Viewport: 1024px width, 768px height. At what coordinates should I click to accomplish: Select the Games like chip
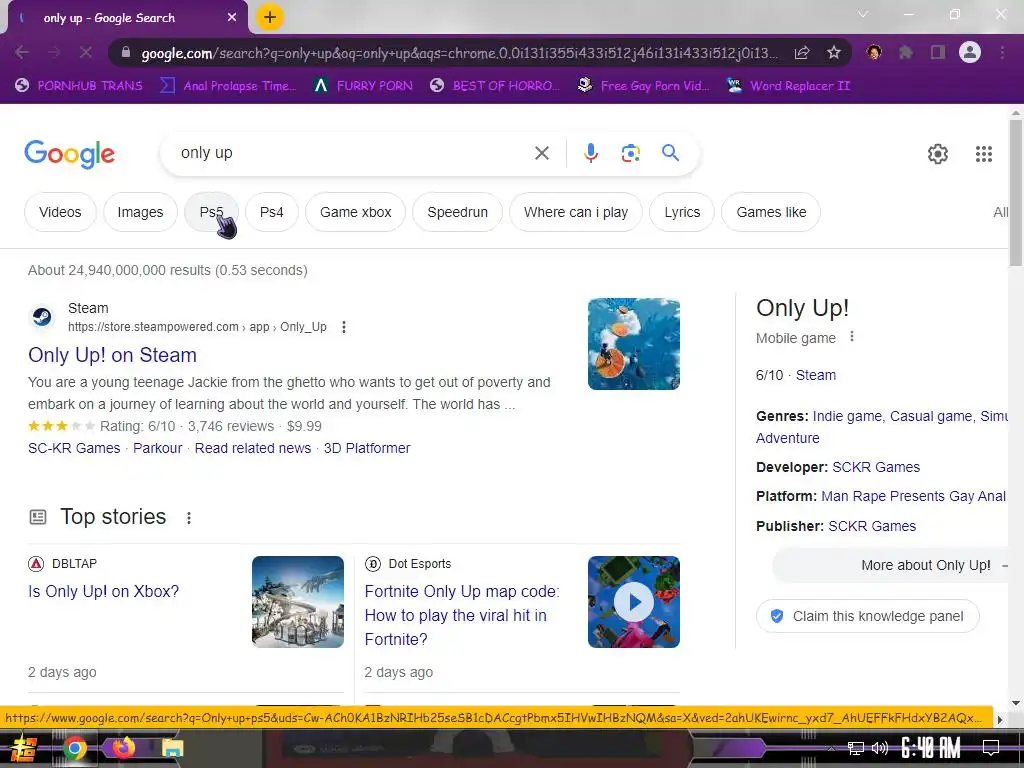point(771,212)
